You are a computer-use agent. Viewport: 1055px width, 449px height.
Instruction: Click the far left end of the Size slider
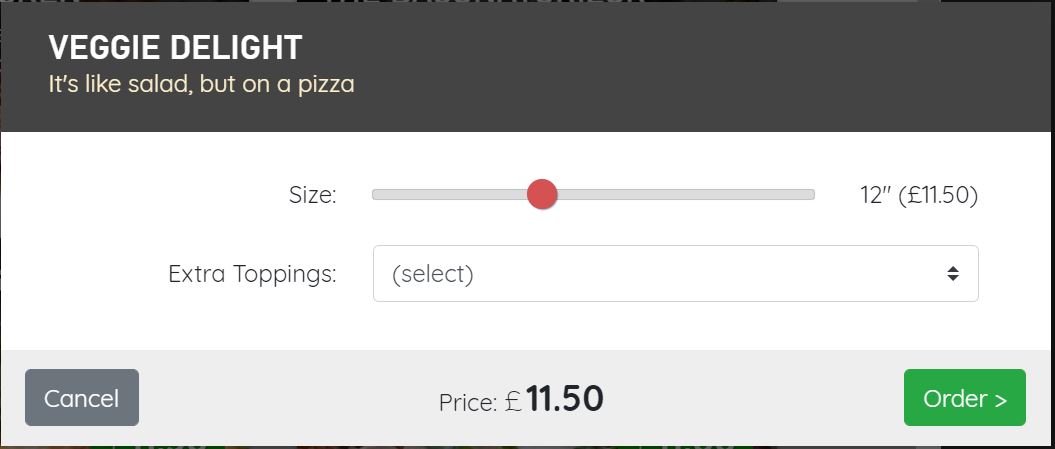(377, 194)
